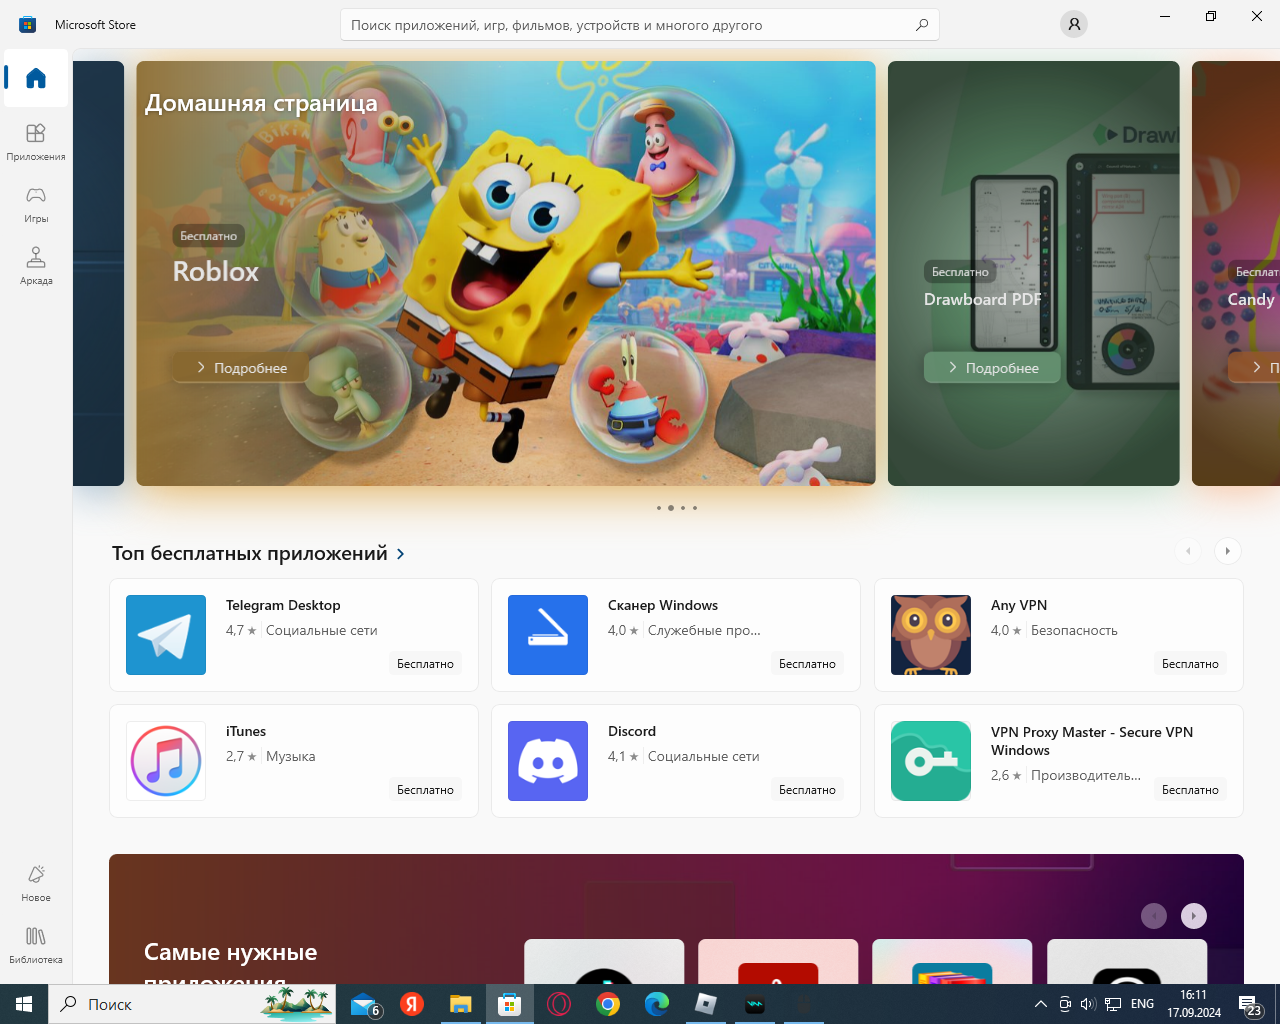The width and height of the screenshot is (1280, 1024).
Task: Open the Home tab in sidebar
Action: point(36,78)
